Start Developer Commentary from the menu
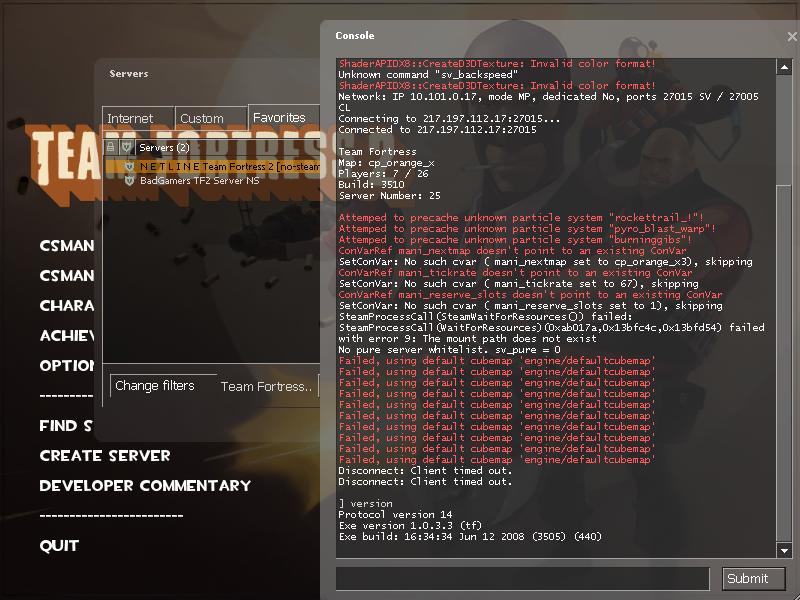This screenshot has height=600, width=800. (x=145, y=486)
